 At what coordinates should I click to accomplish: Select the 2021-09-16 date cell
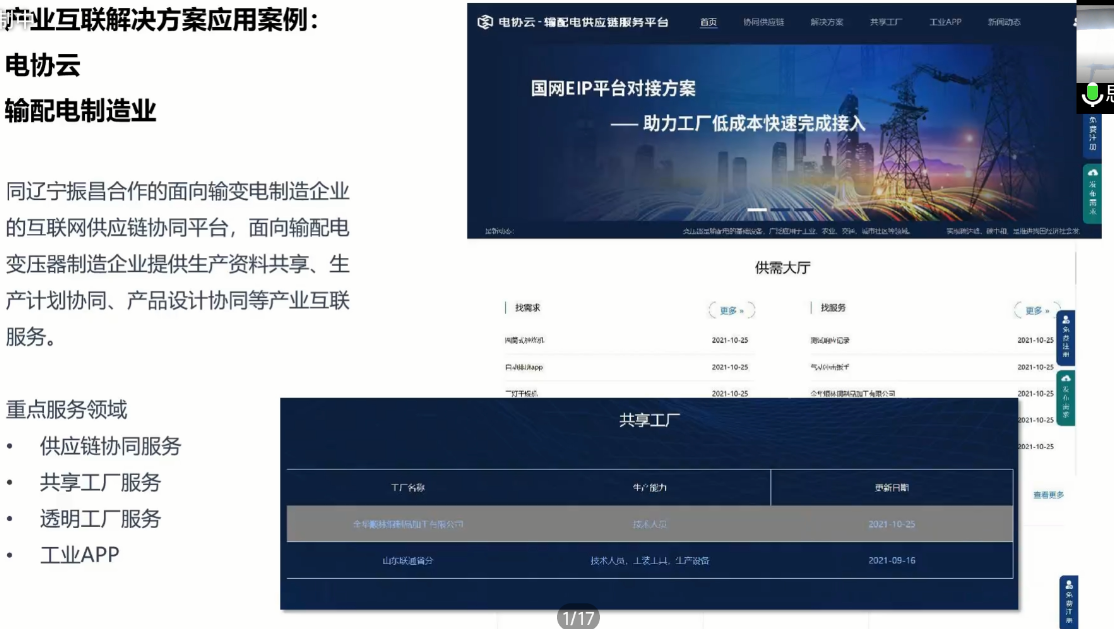click(892, 560)
